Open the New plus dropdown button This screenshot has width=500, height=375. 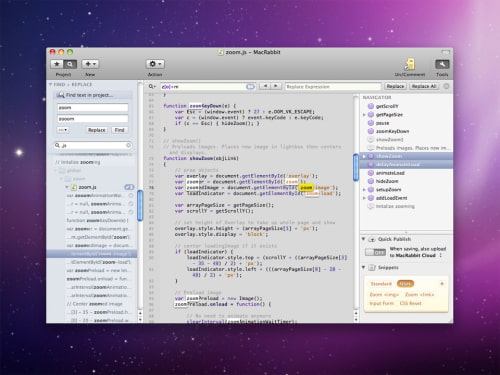90,64
